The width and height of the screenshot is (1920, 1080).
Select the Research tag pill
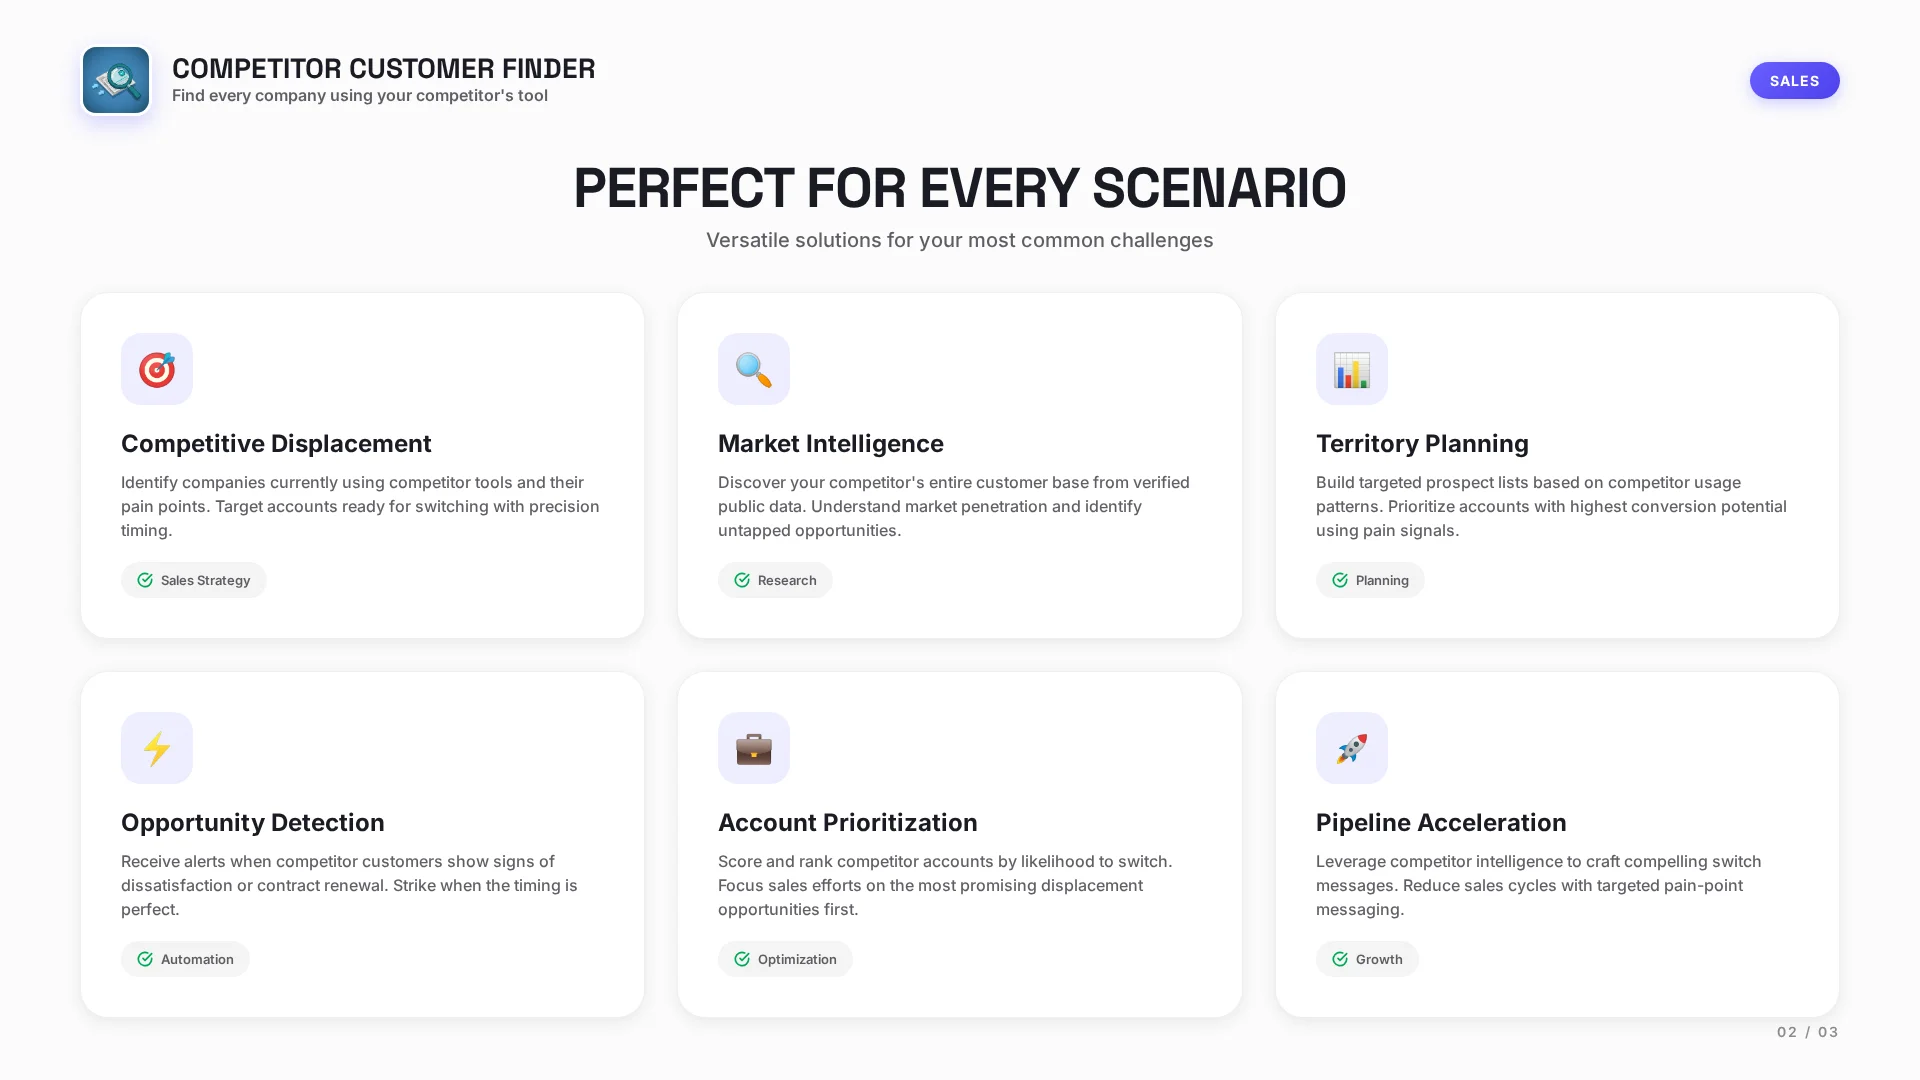pos(775,580)
